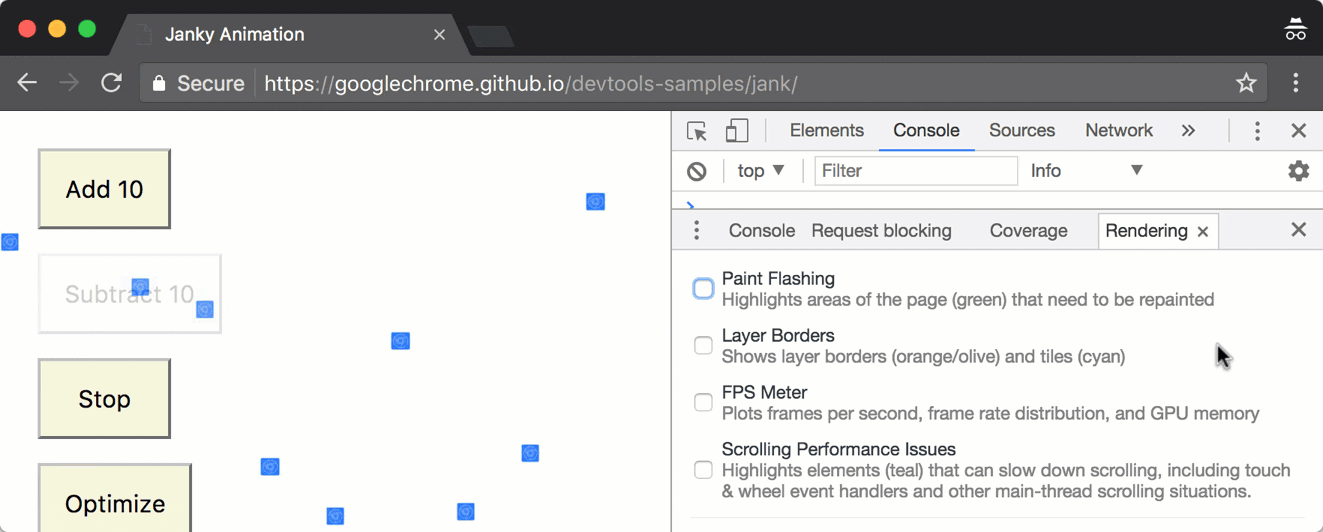
Task: Open the drawer three-dot menu
Action: click(697, 231)
